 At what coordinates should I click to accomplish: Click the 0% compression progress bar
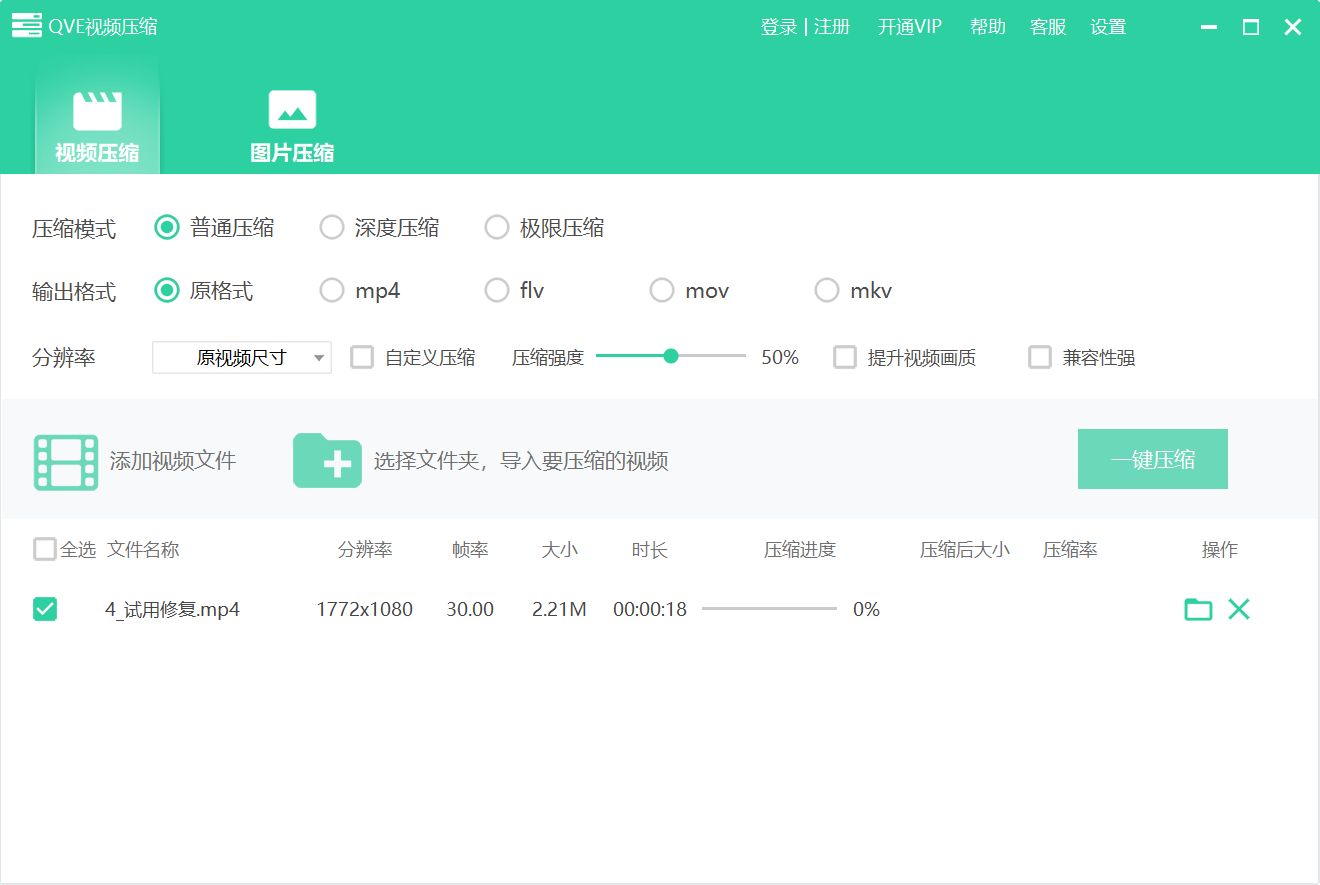[x=770, y=608]
